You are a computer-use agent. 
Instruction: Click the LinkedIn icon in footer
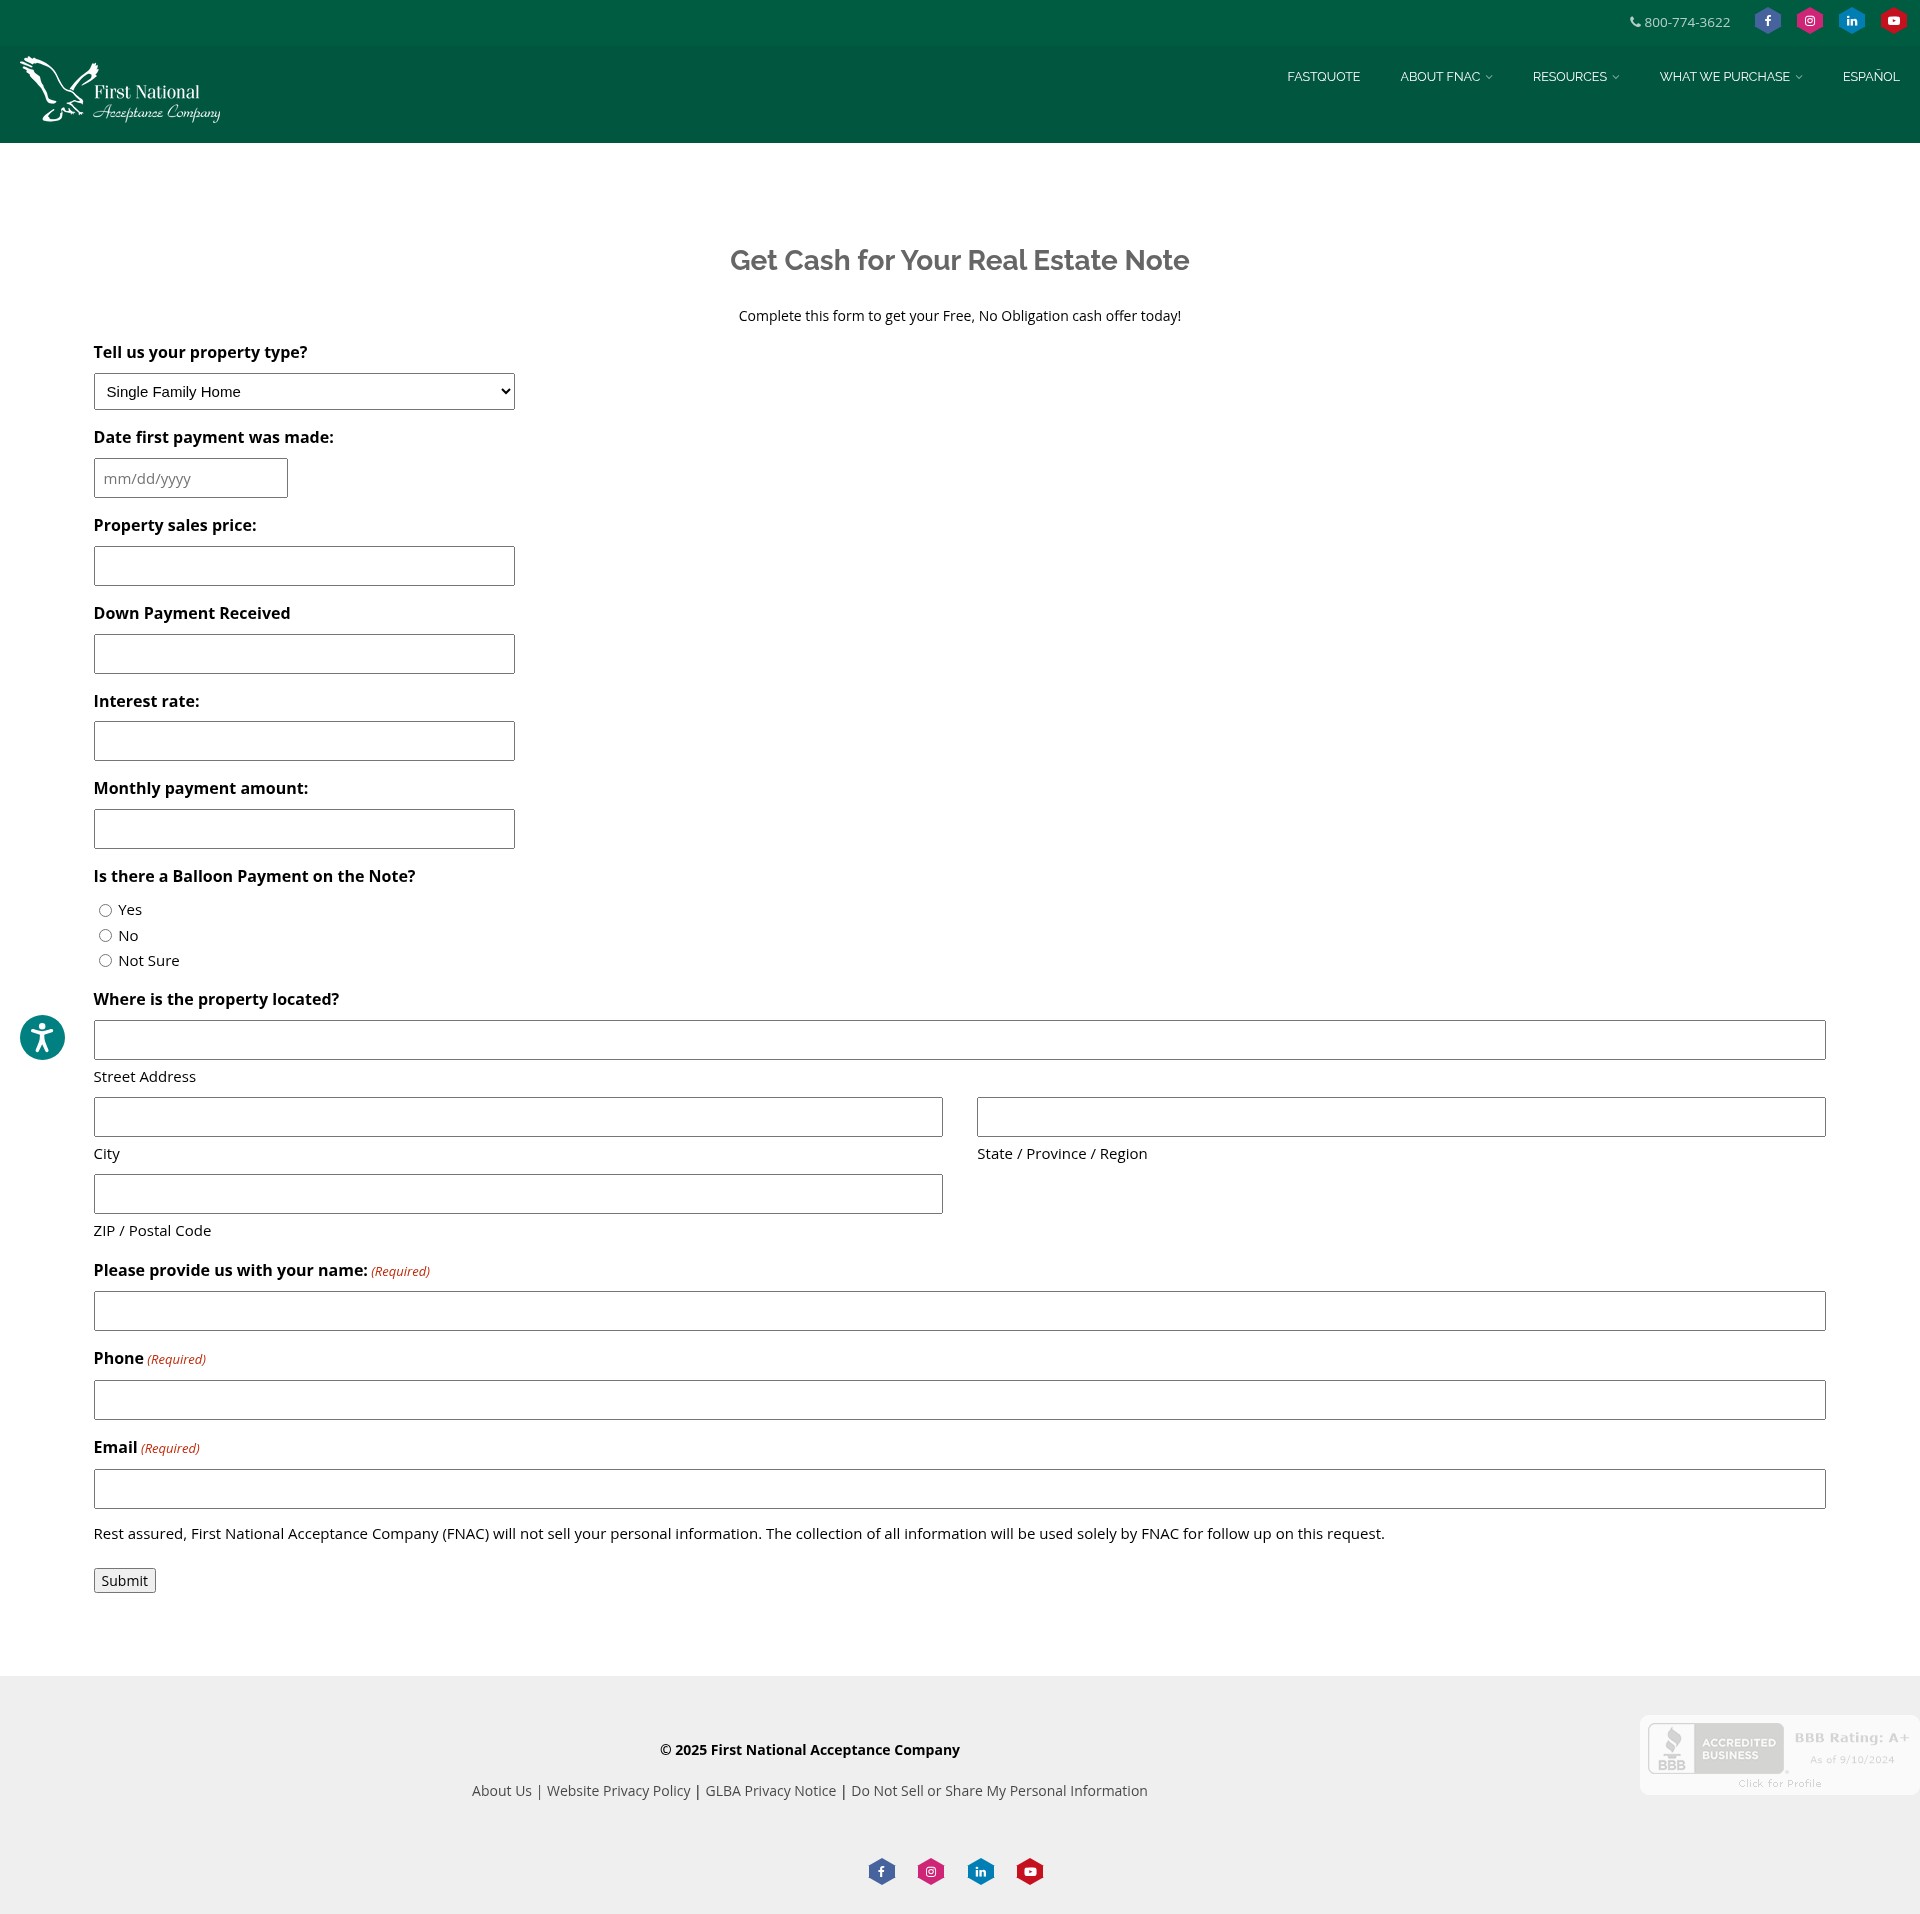[981, 1871]
